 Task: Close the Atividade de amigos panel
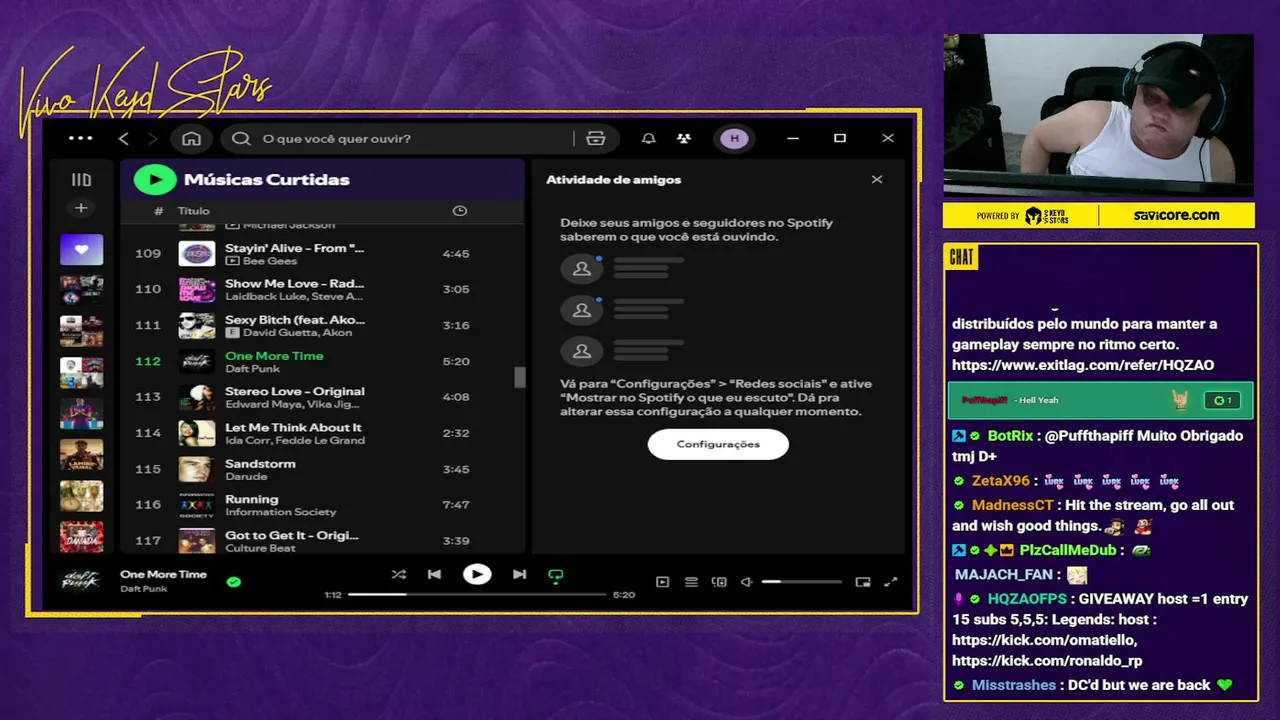coord(877,180)
